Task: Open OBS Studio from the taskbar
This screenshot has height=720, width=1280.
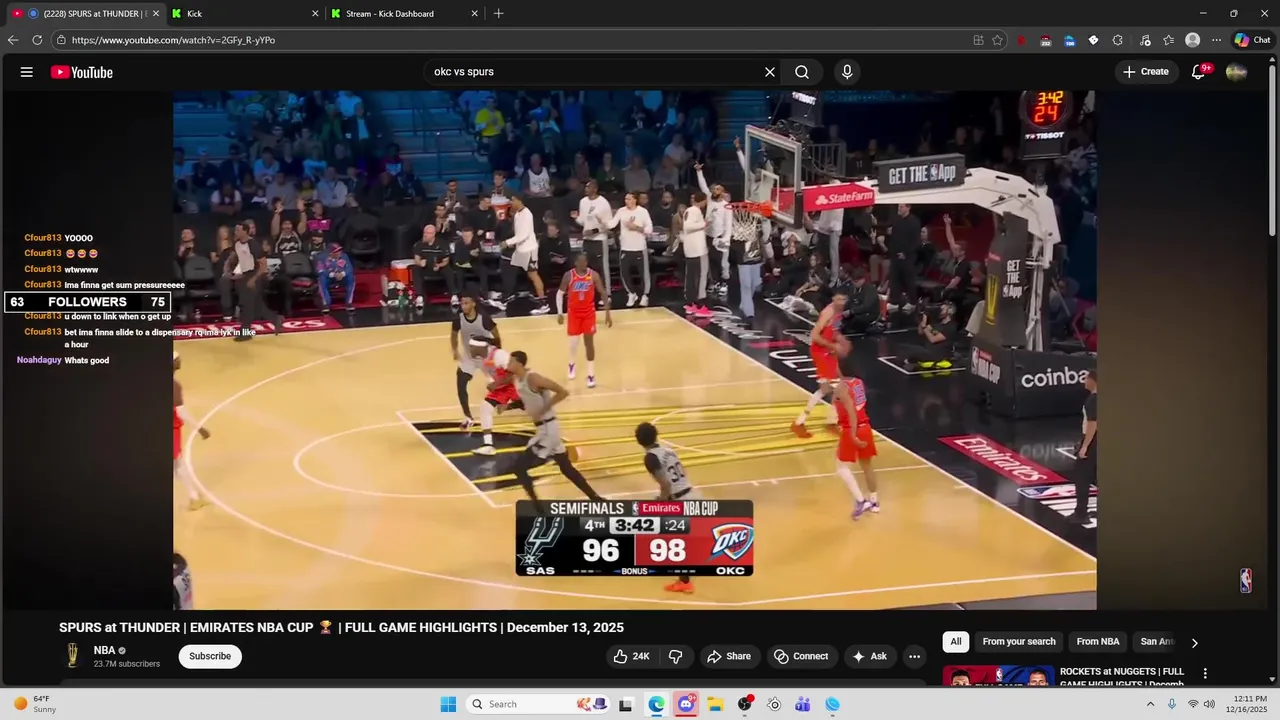Action: (x=745, y=704)
